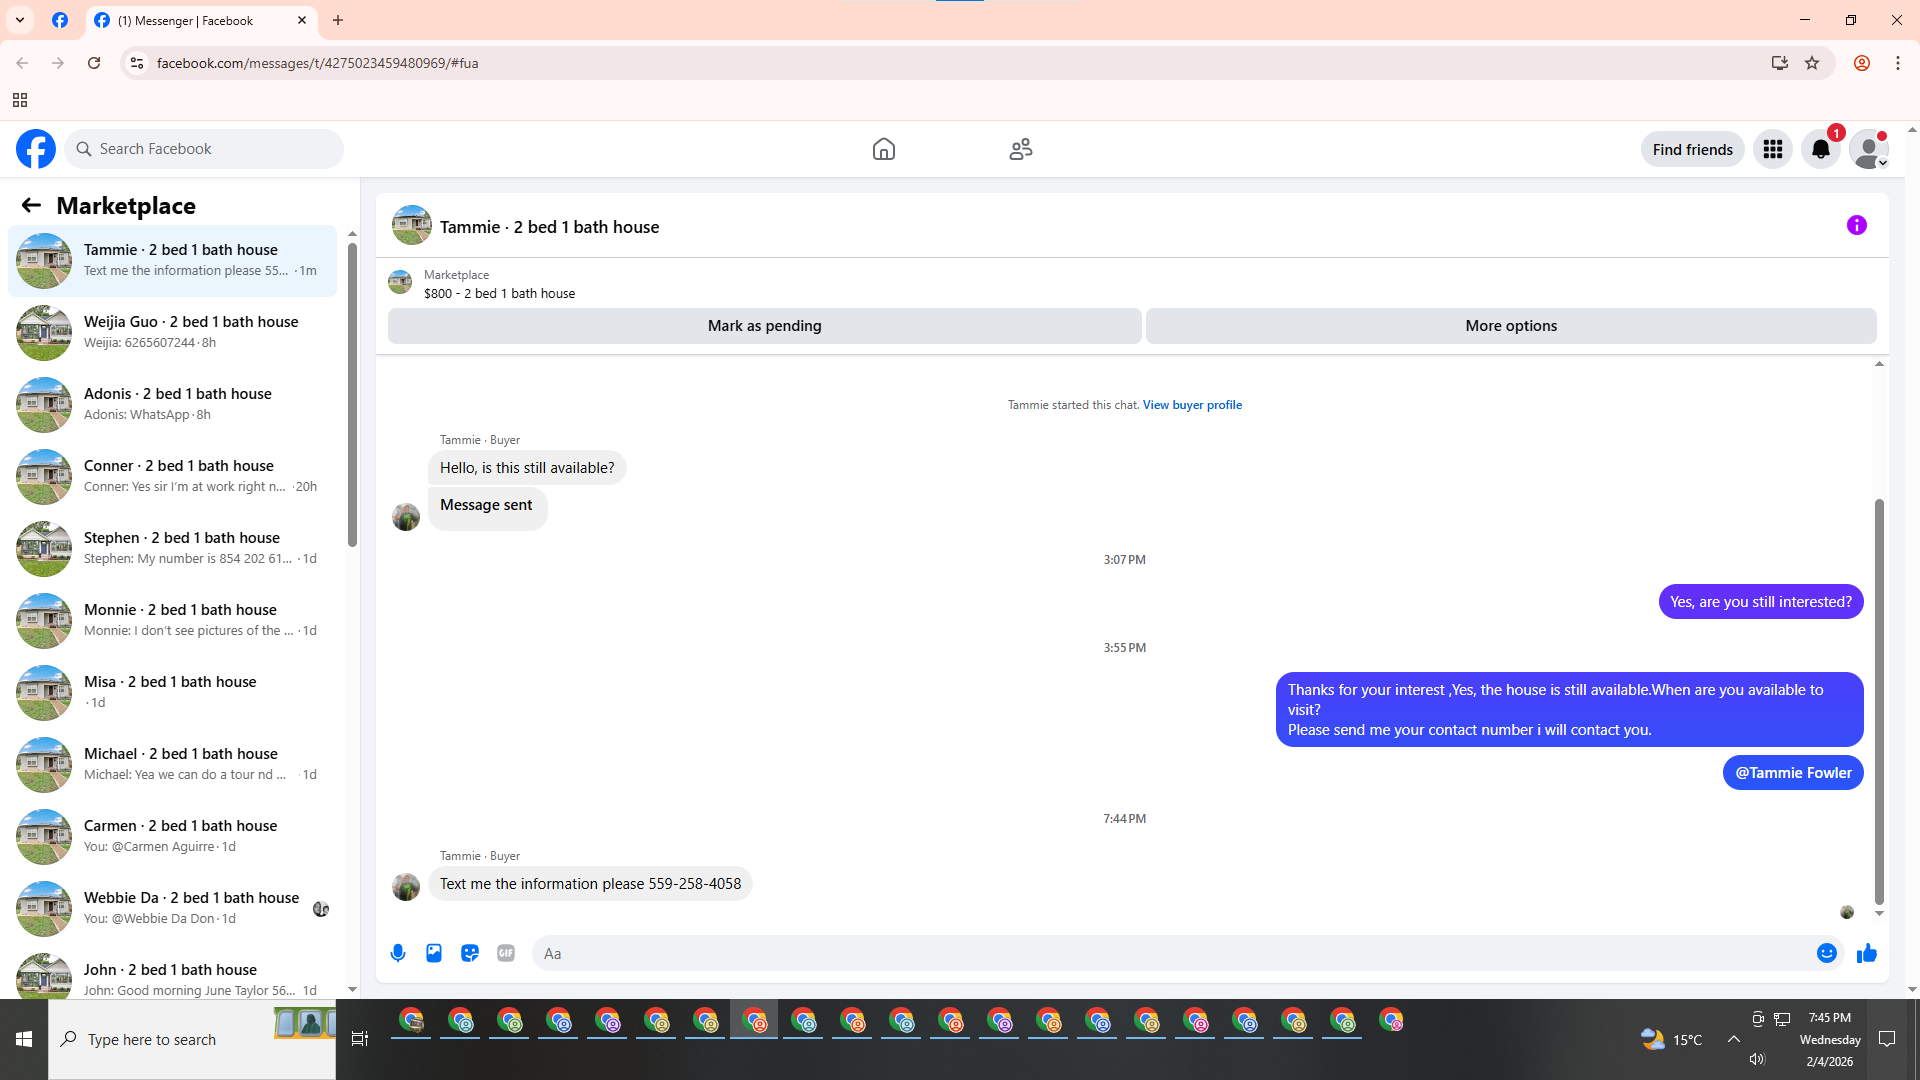Click back arrow beside Marketplace
This screenshot has width=1920, height=1080.
tap(31, 205)
